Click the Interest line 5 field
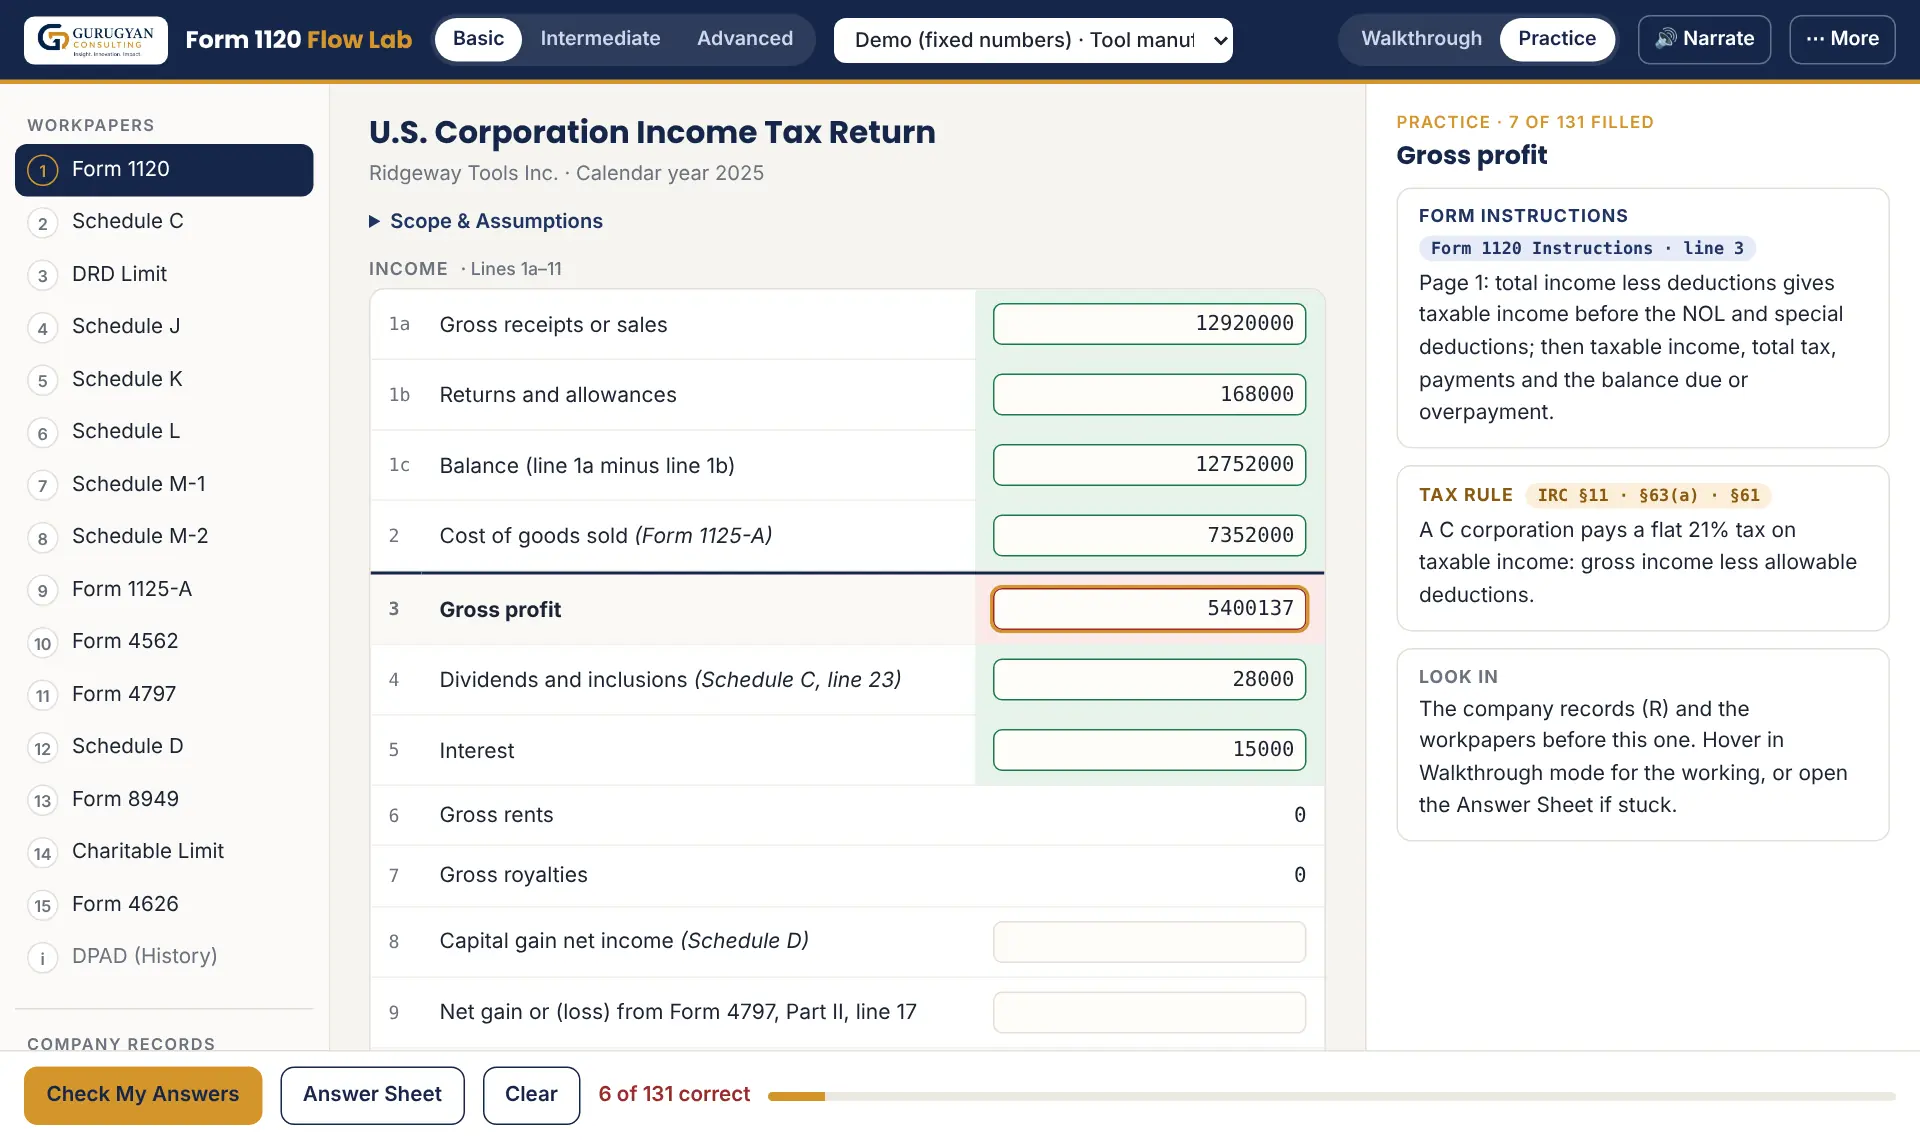This screenshot has height=1140, width=1920. point(1149,750)
